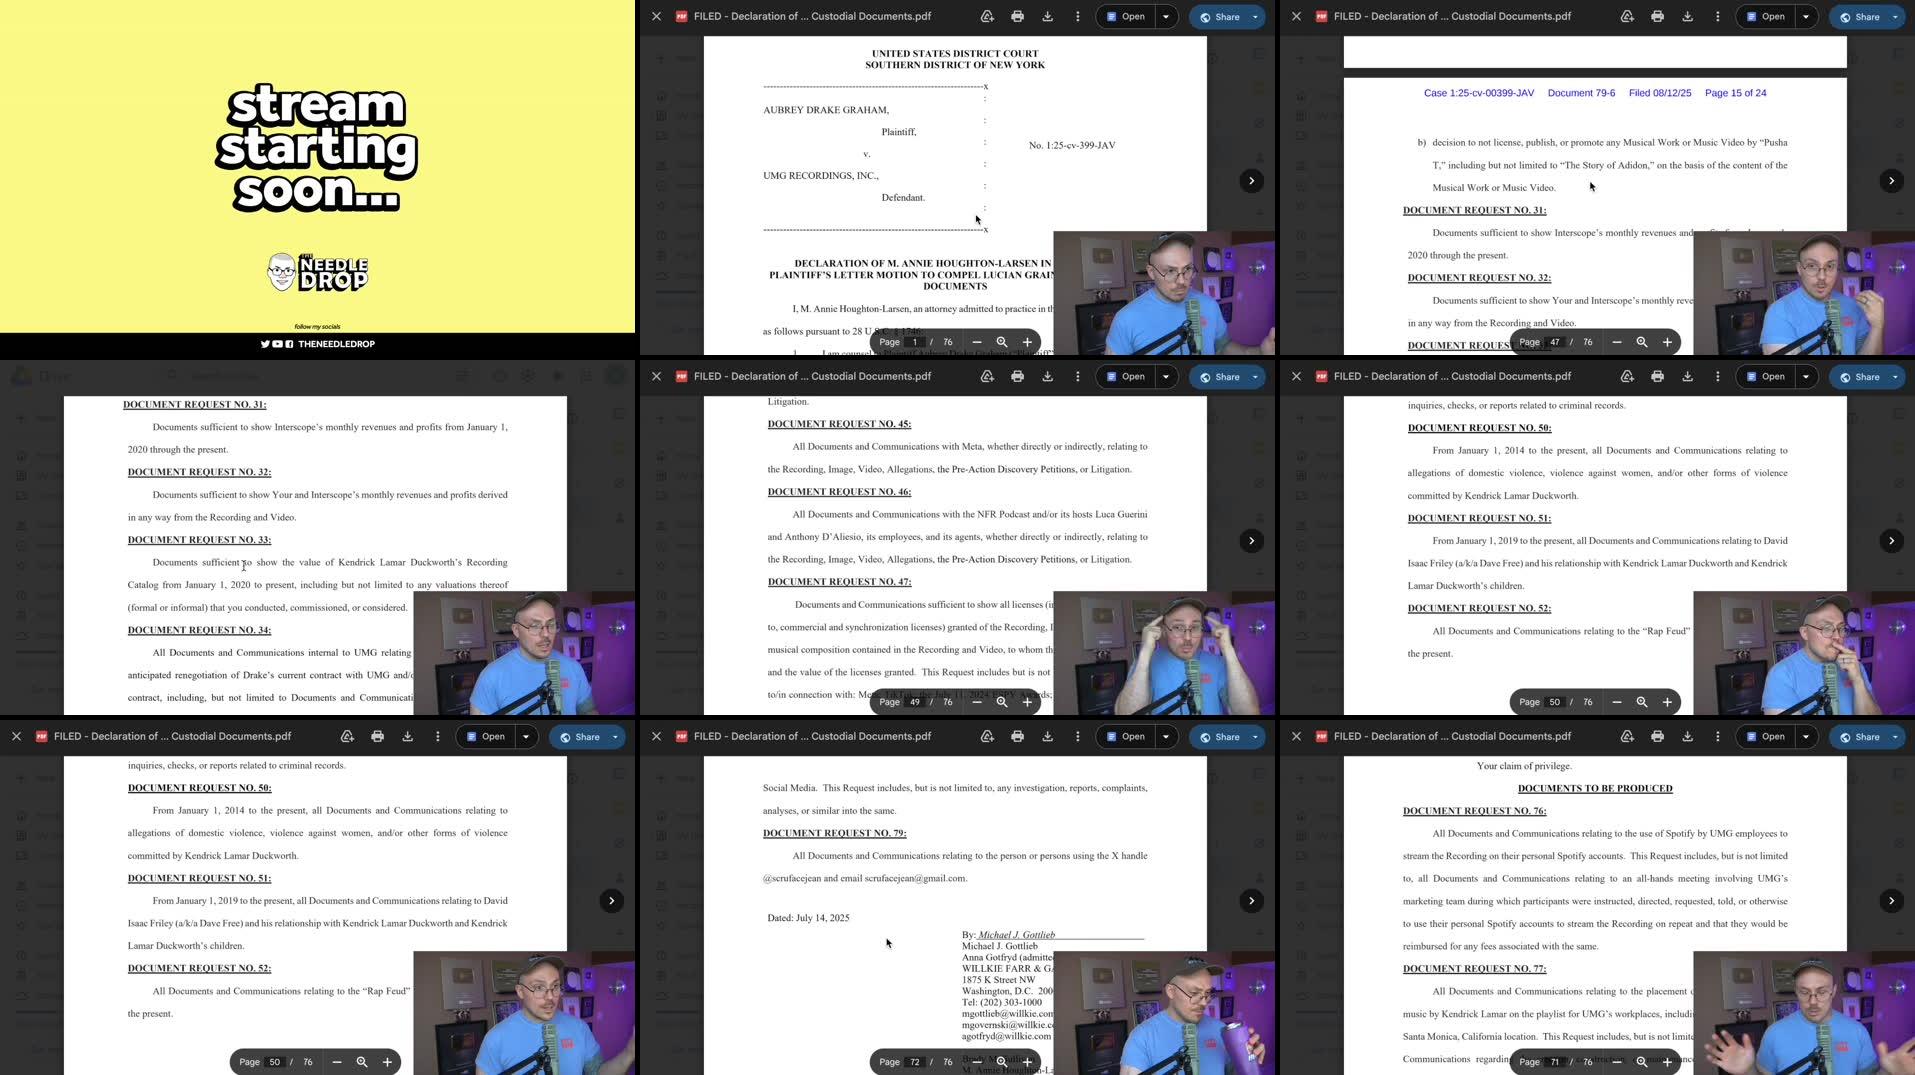1915x1075 pixels.
Task: Click Open button in page 1 viewer
Action: 1126,17
